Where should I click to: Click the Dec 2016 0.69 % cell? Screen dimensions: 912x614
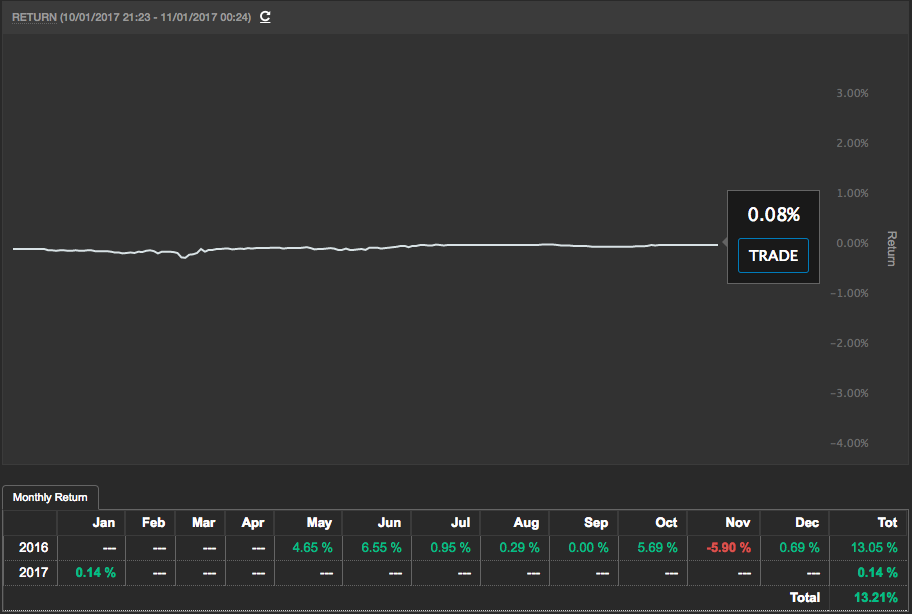pyautogui.click(x=798, y=548)
